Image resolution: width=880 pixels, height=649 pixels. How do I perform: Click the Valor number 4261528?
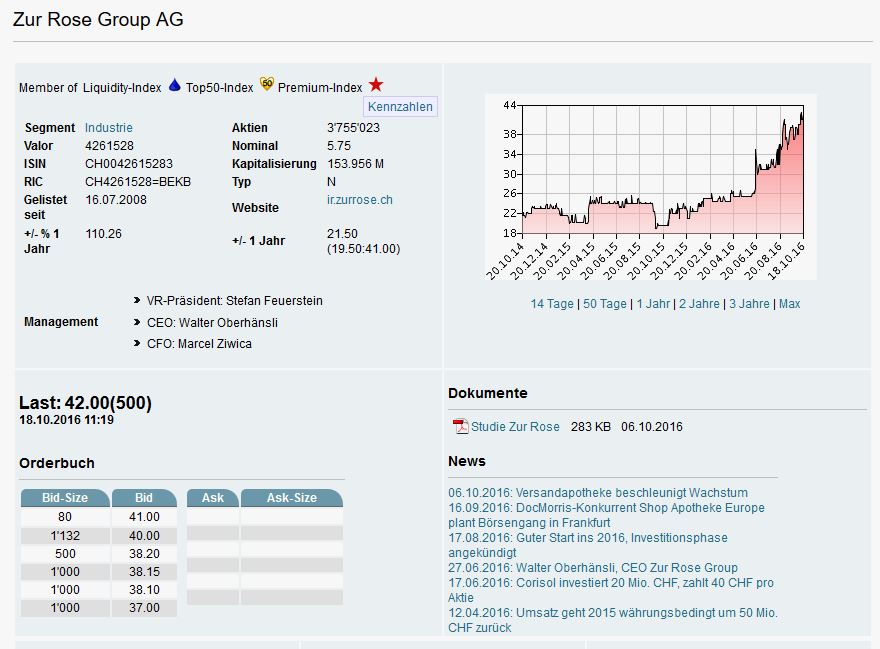(109, 146)
